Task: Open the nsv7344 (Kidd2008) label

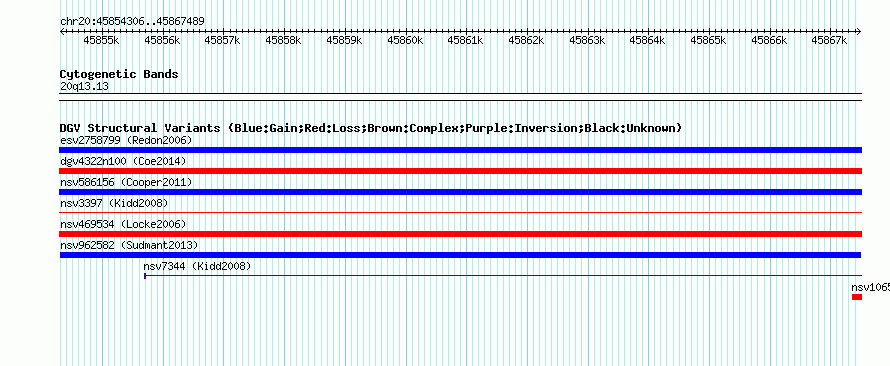Action: (x=197, y=266)
